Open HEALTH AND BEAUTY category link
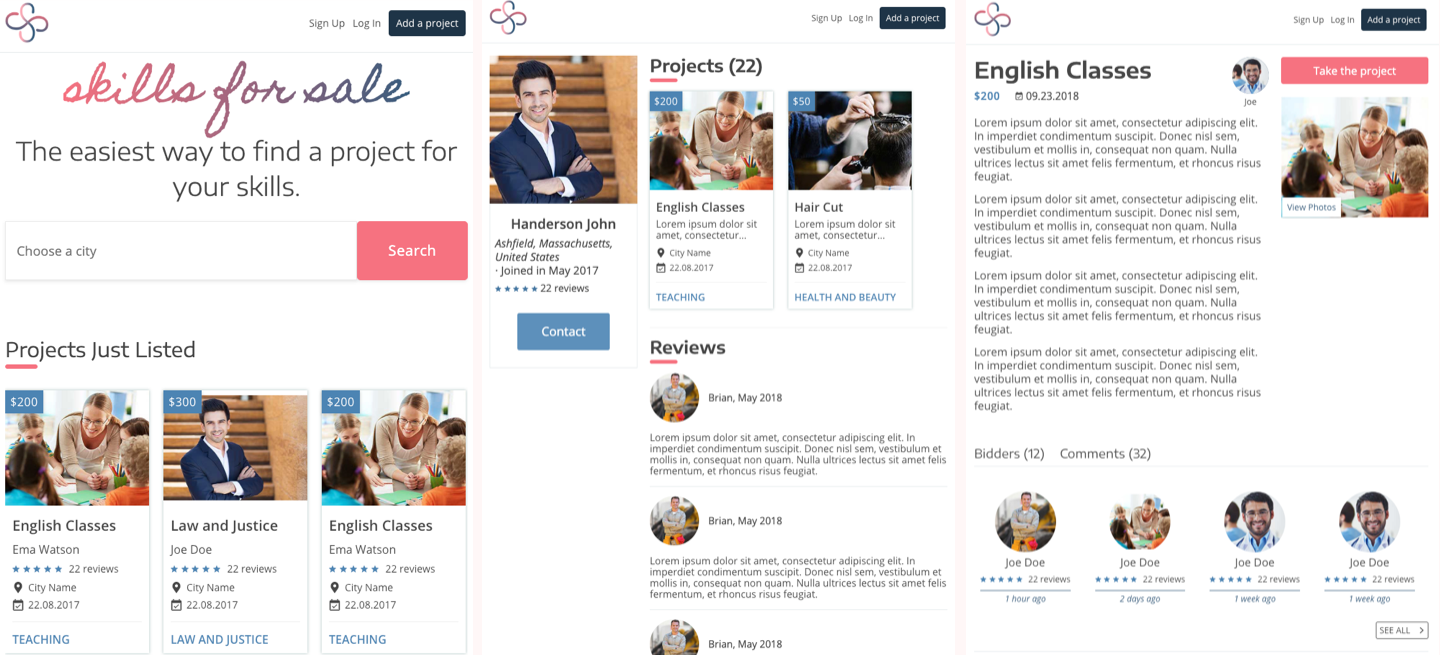Screen dimensions: 1440x655 click(844, 297)
